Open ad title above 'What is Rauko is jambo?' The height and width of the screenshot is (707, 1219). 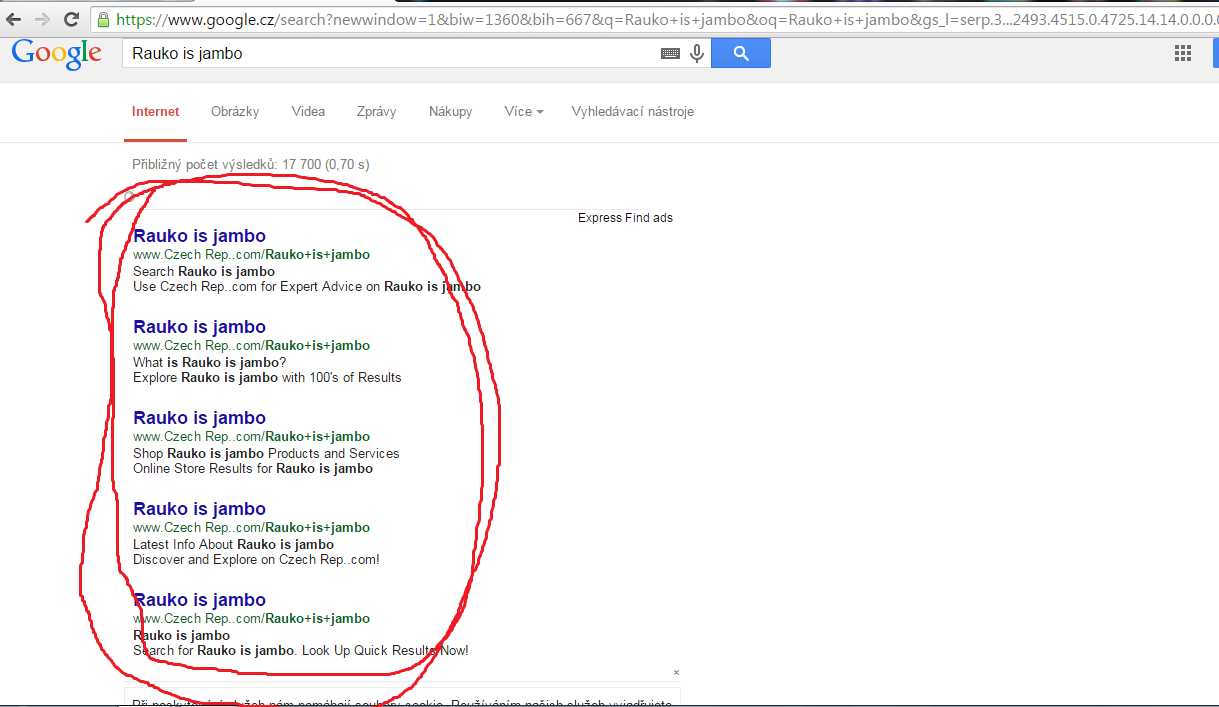pyautogui.click(x=199, y=327)
